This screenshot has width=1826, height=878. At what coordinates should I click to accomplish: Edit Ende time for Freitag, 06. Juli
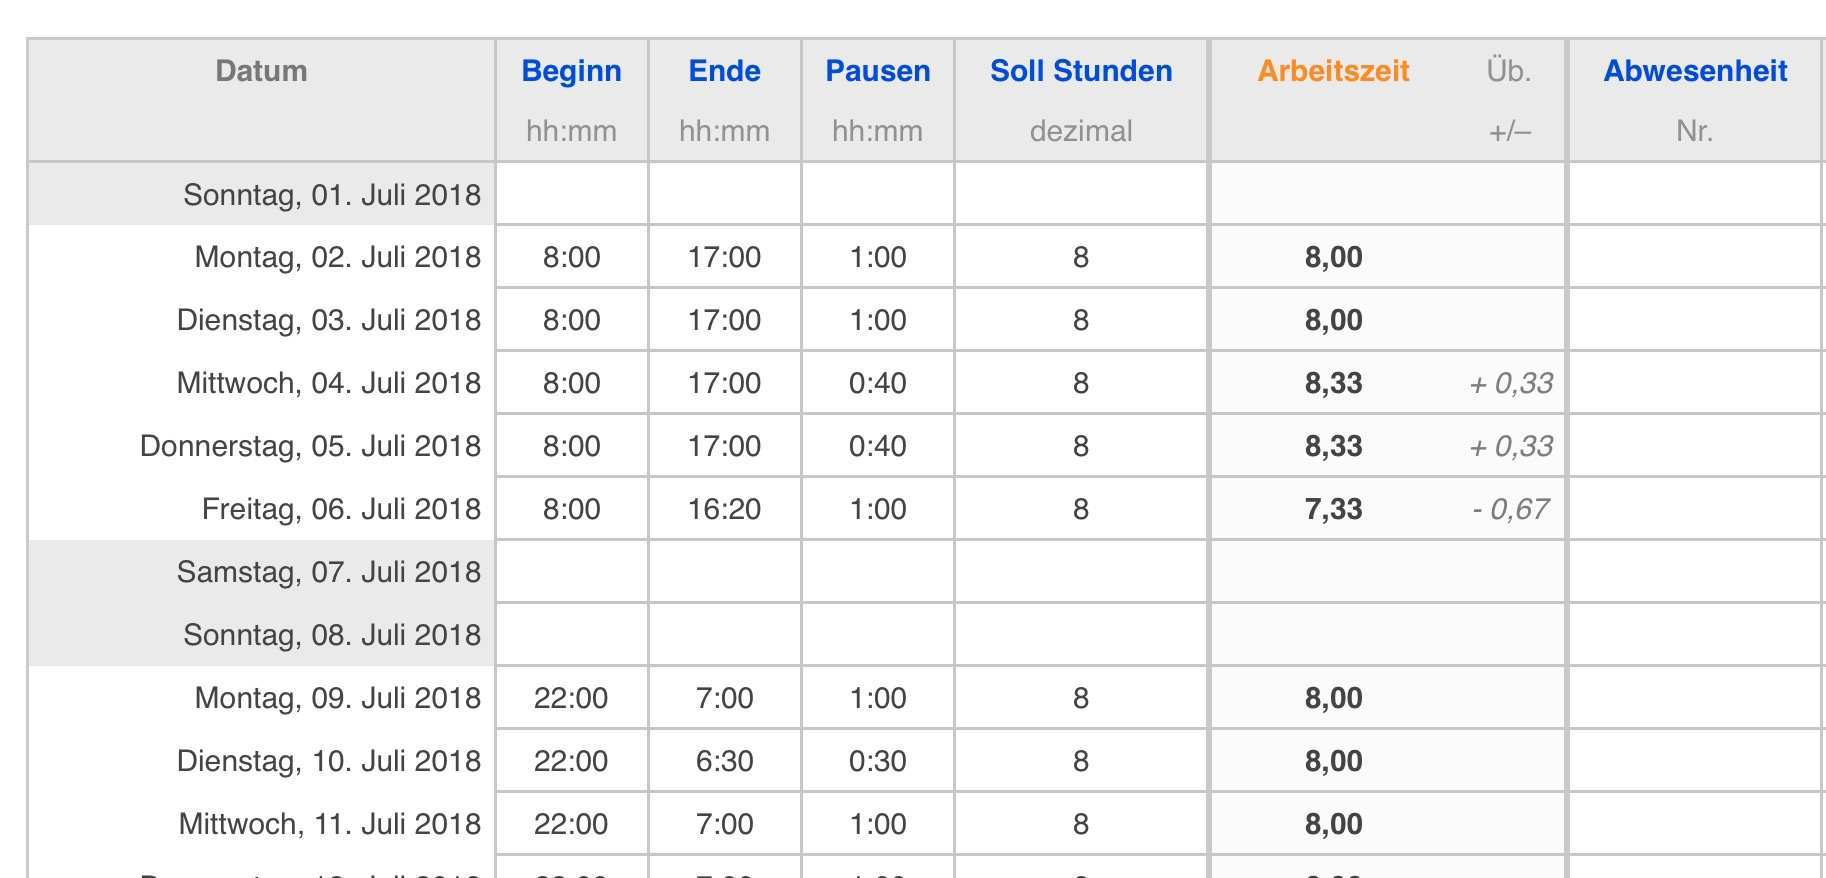pyautogui.click(x=724, y=509)
